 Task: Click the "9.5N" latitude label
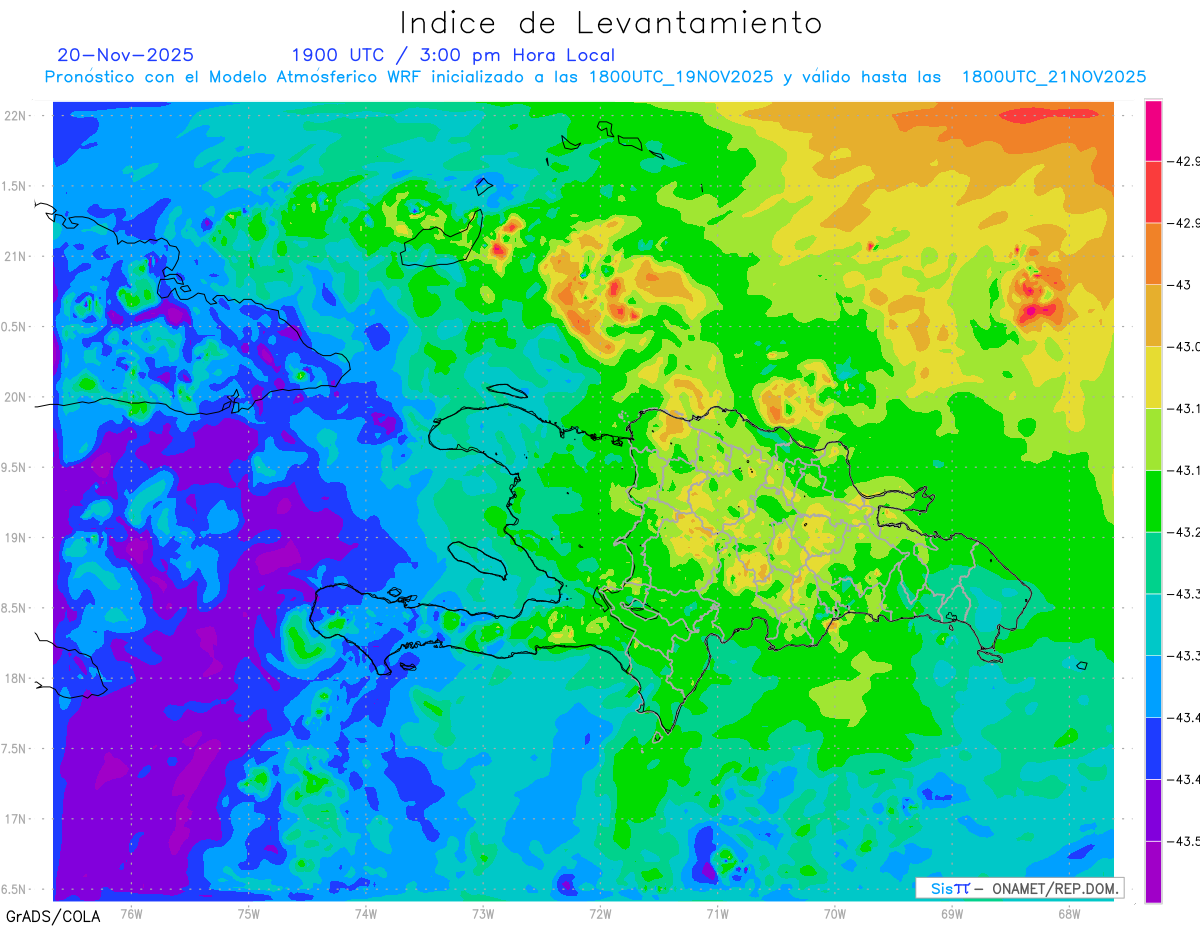[14, 467]
